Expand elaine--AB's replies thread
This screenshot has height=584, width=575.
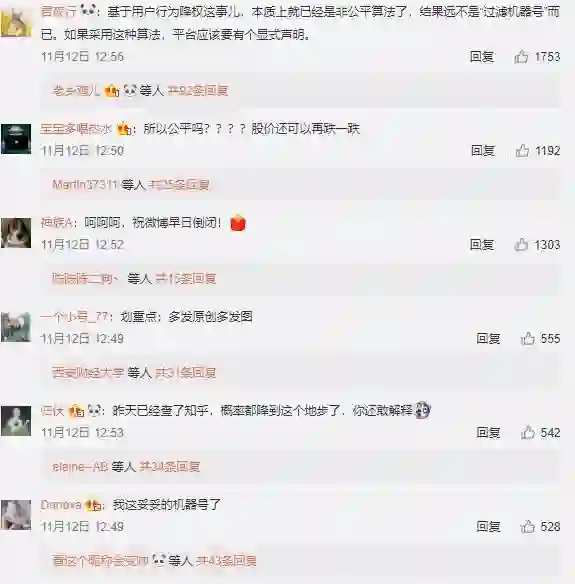[x=170, y=466]
